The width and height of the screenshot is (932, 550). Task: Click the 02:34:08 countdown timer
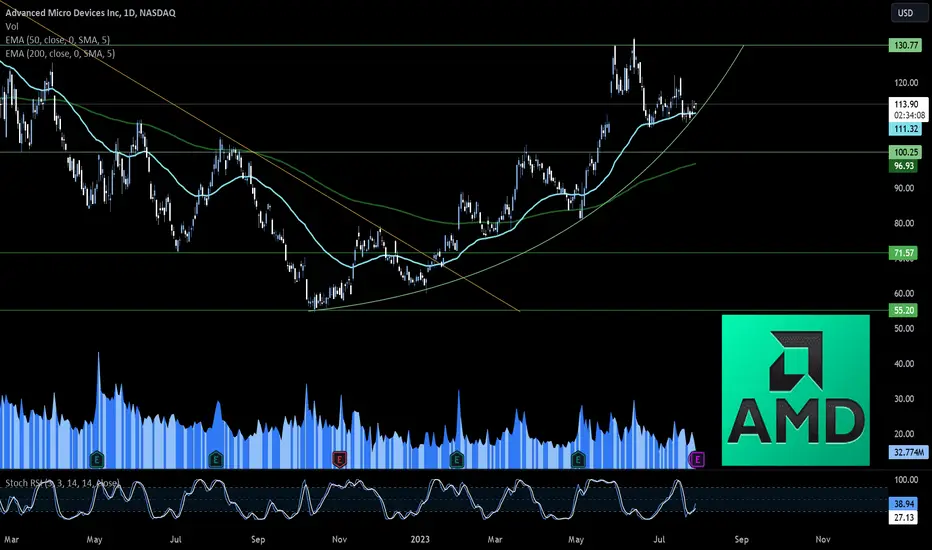click(909, 115)
